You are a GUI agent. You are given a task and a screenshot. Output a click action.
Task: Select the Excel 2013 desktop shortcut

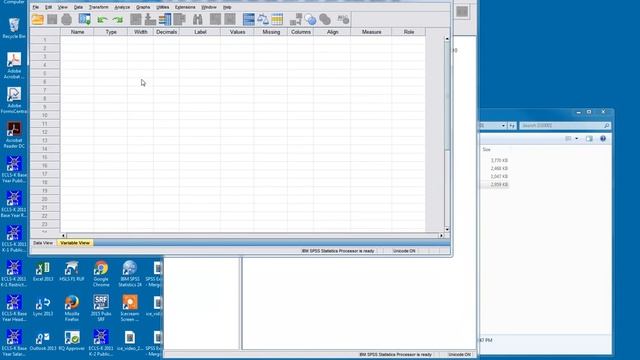coord(43,271)
